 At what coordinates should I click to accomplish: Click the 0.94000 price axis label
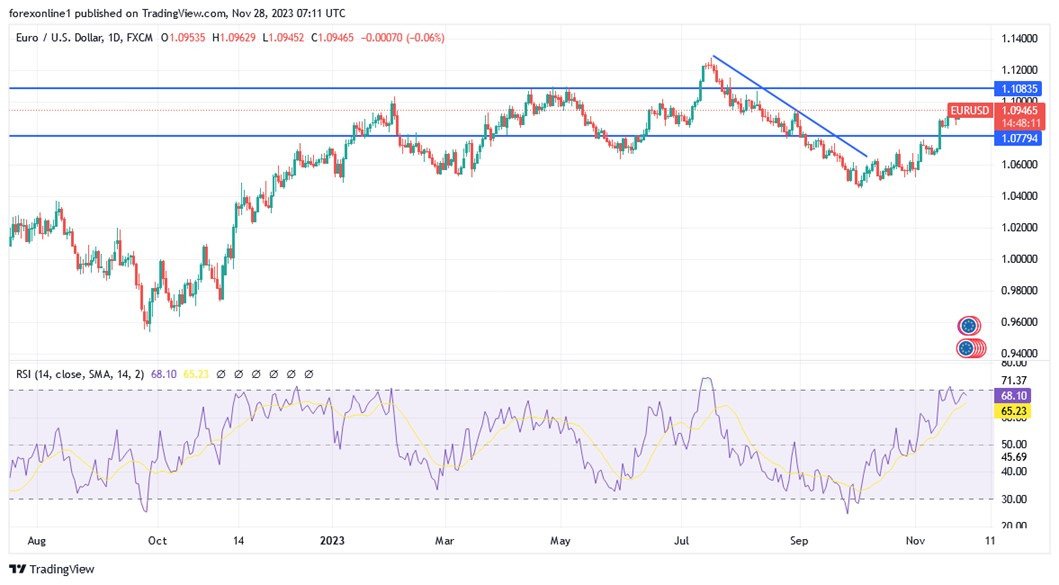(1018, 353)
